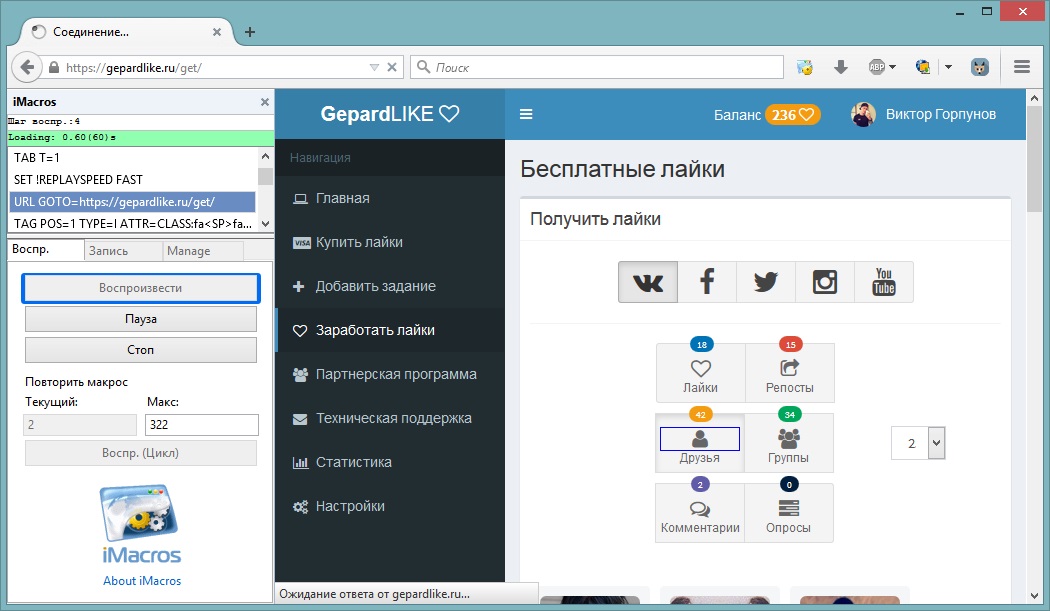Toggle the hamburger sidebar menu icon
The height and width of the screenshot is (611, 1050).
tap(526, 115)
